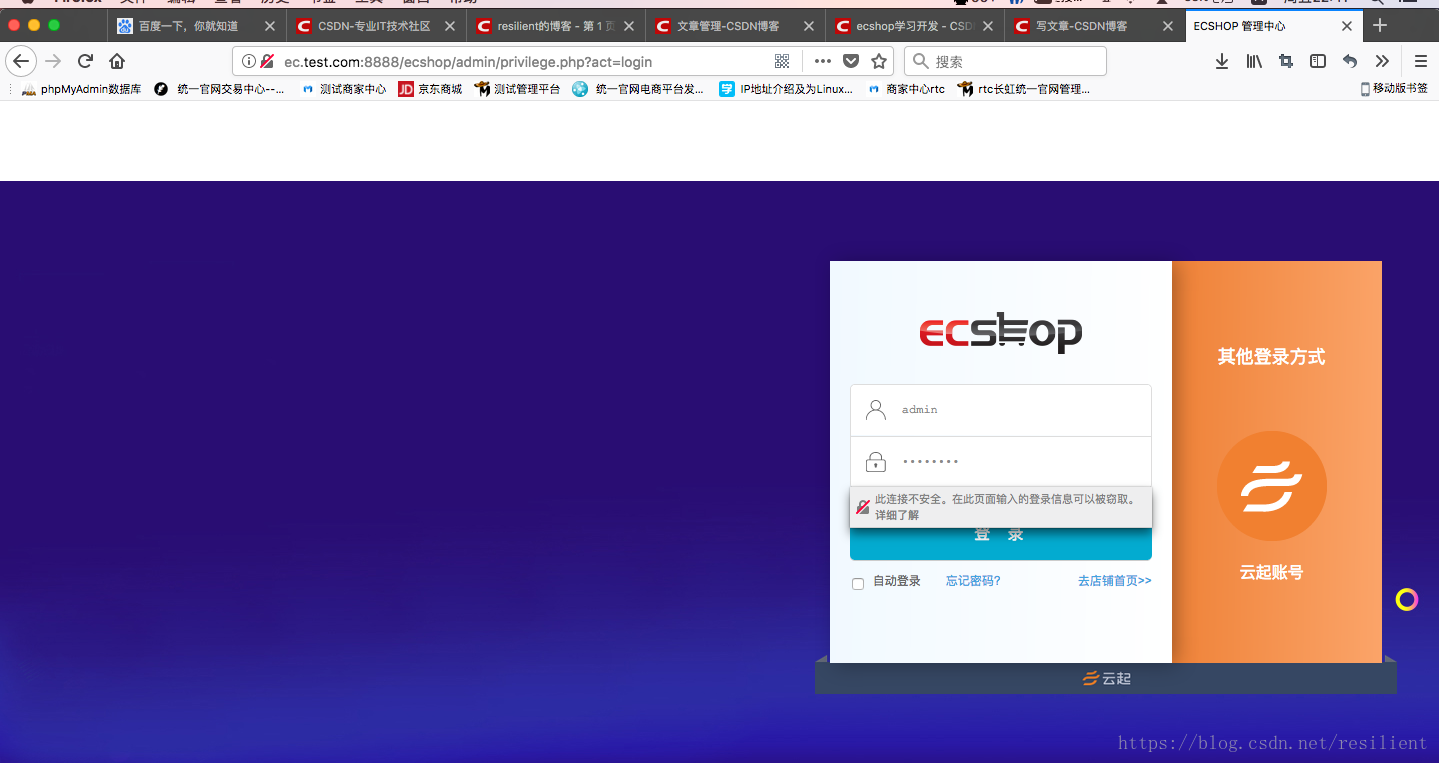
Task: Click the undo arrow toolbar icon
Action: [x=1350, y=61]
